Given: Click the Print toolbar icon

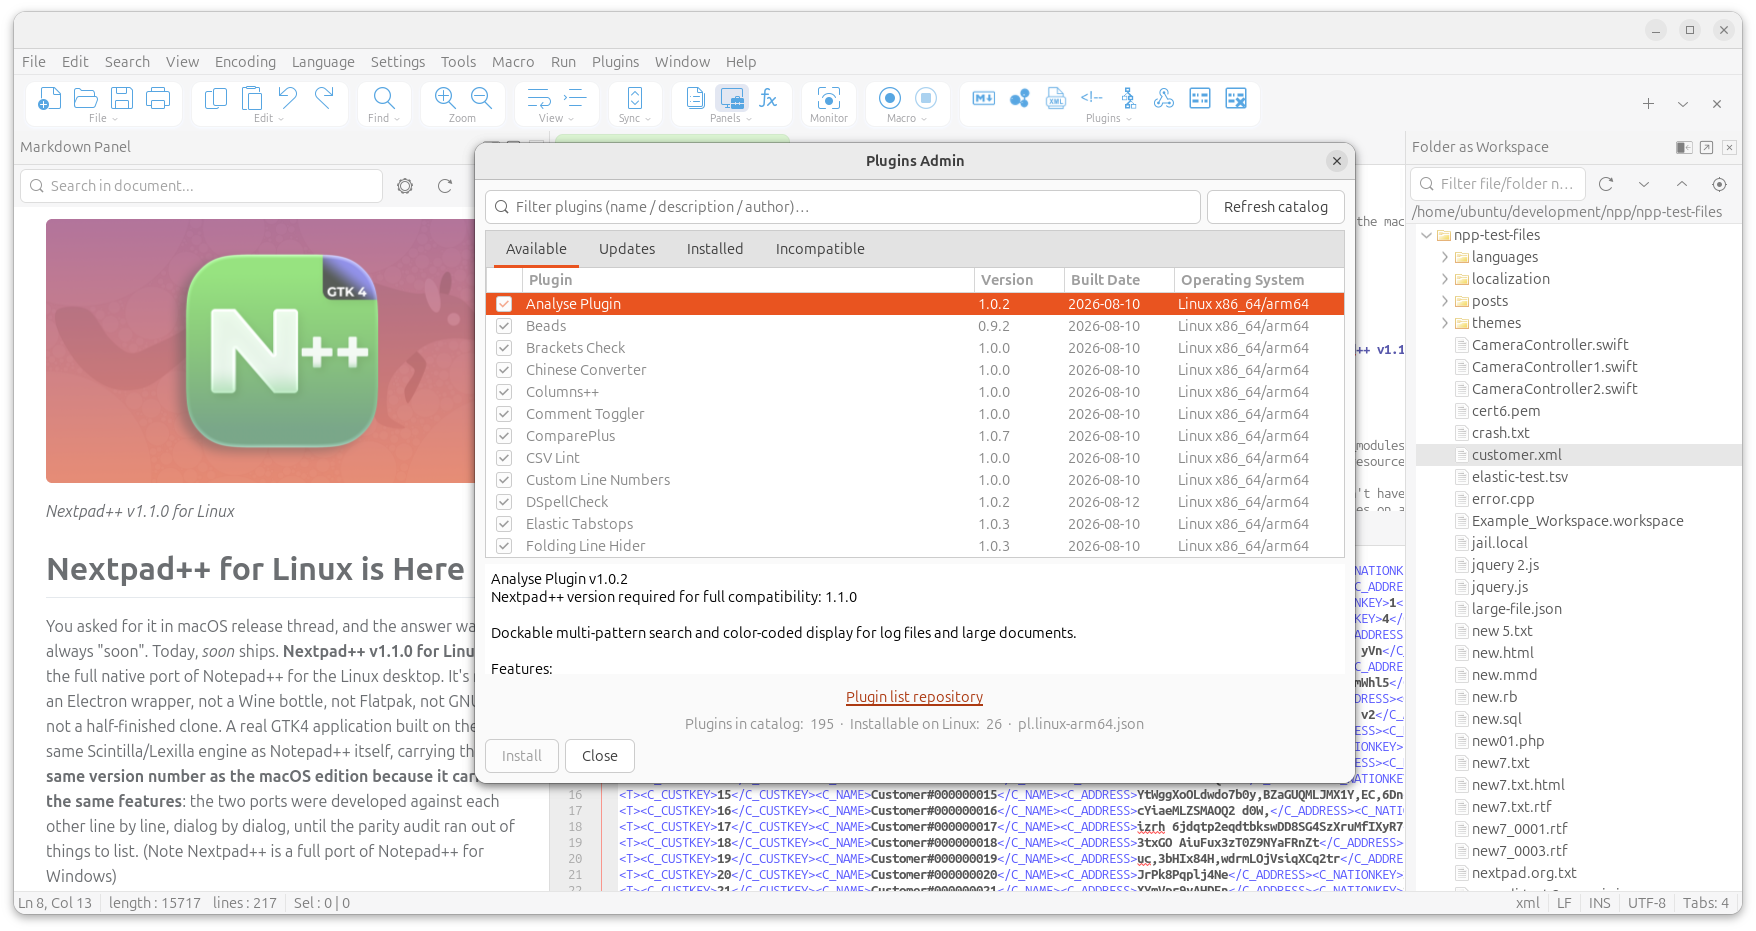Looking at the screenshot, I should click(x=158, y=98).
